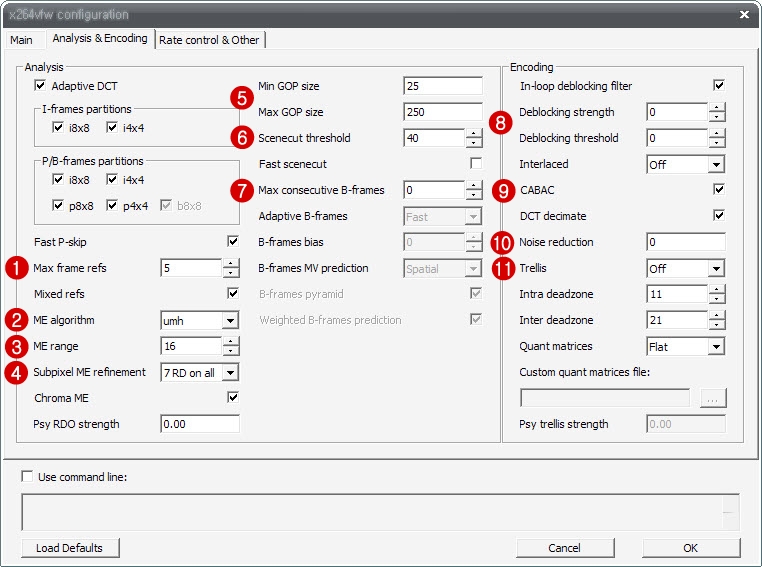The image size is (762, 567).
Task: Open the Subpixel ME refinement dropdown
Action: (230, 373)
